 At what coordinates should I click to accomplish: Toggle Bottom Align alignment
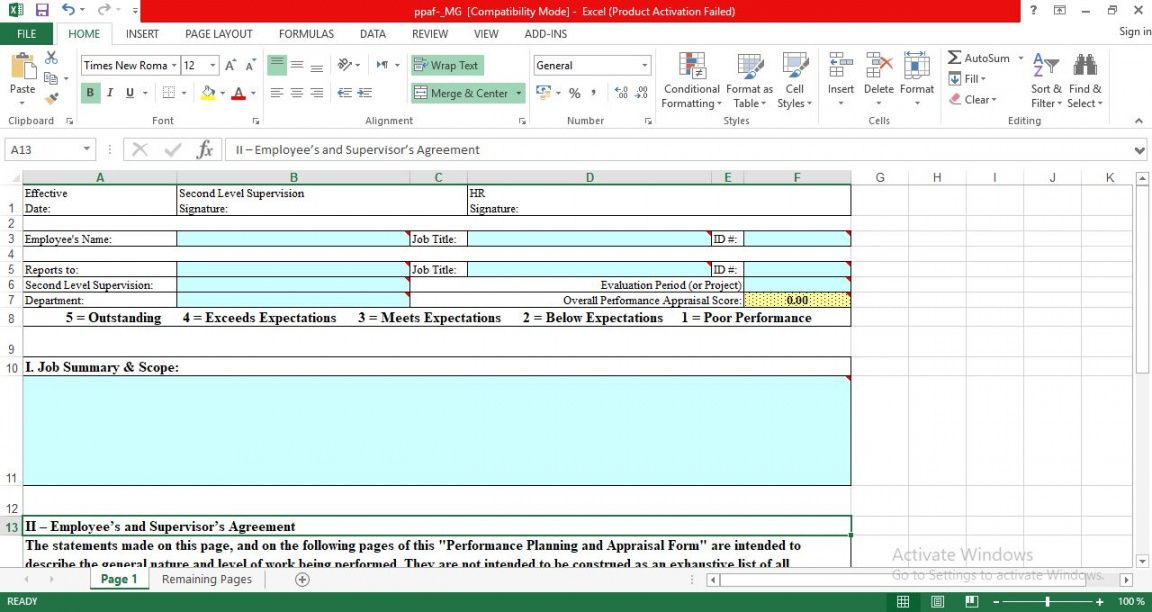click(x=317, y=65)
